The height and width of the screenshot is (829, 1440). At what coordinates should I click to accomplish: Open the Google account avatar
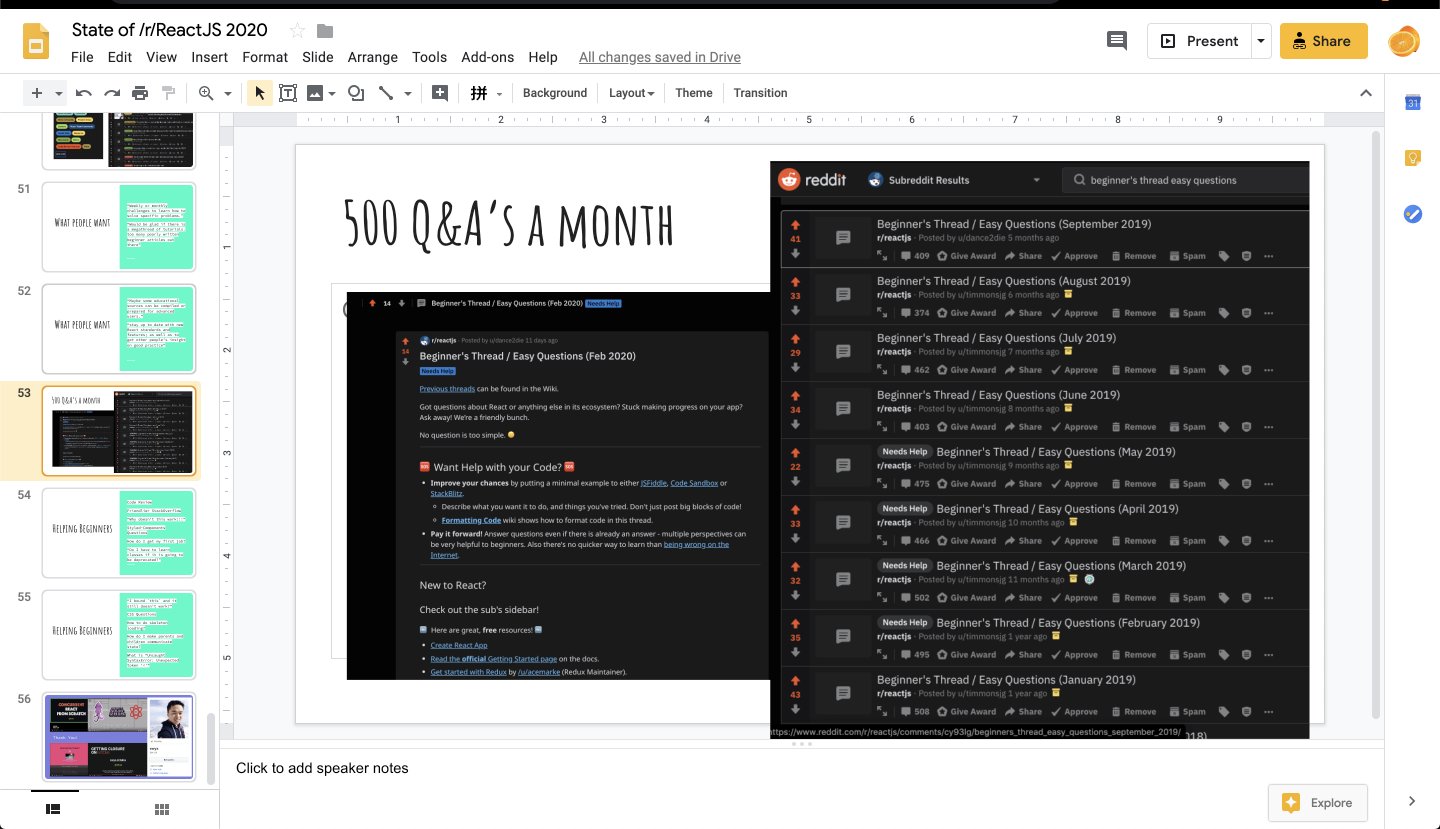click(1404, 41)
